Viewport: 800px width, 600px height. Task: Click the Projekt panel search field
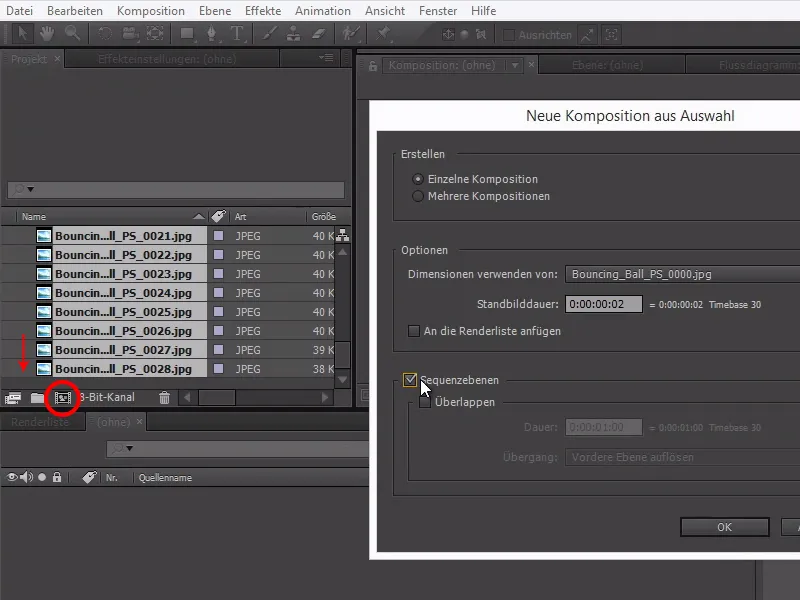[x=176, y=190]
